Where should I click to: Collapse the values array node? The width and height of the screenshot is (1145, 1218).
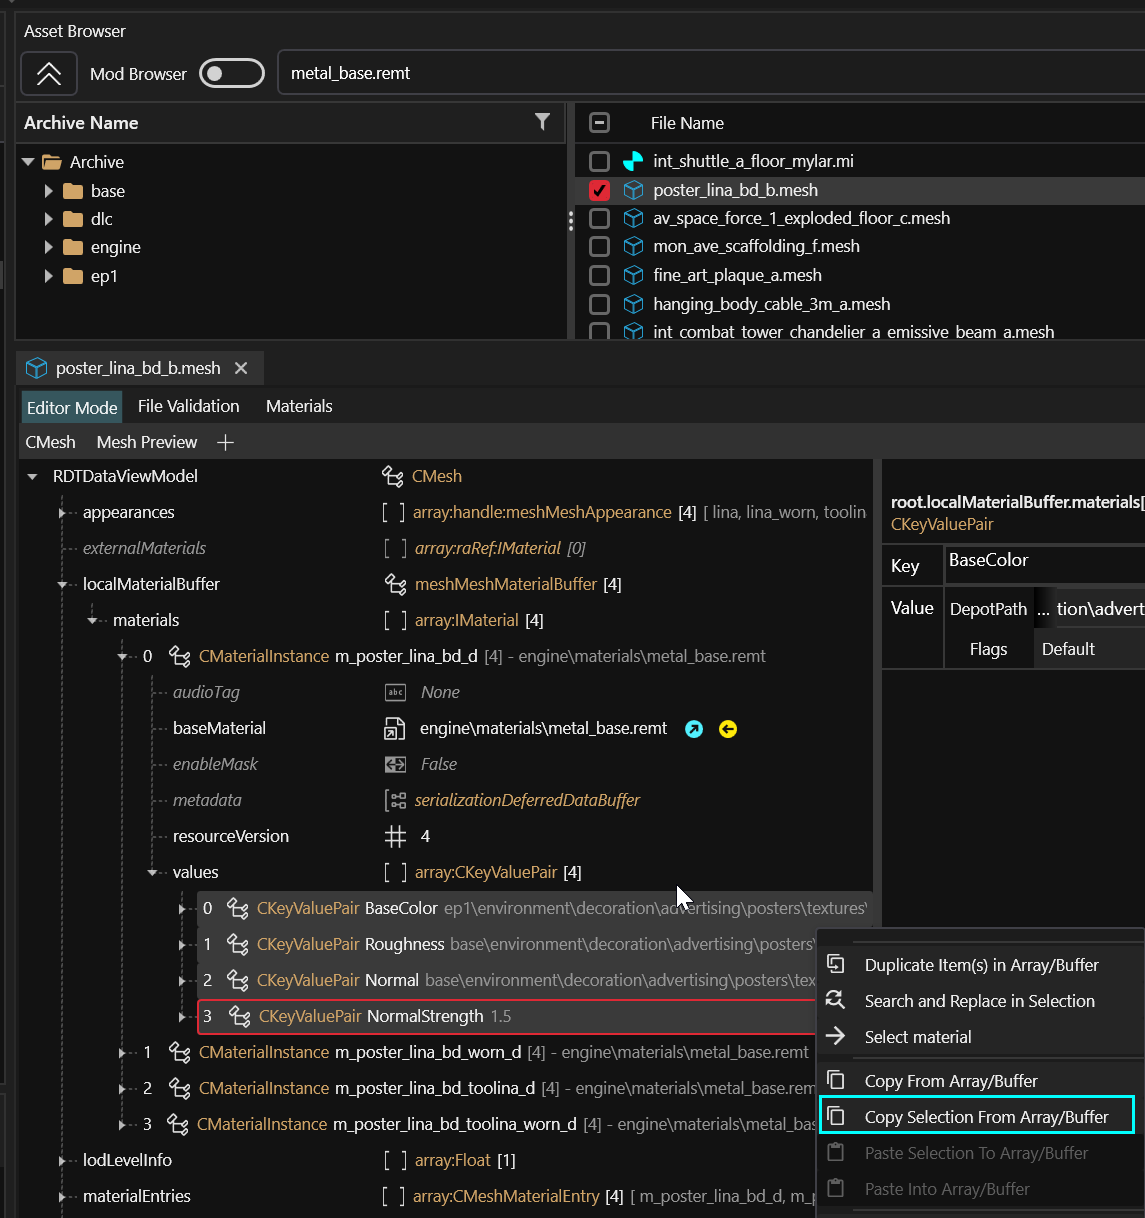[153, 872]
